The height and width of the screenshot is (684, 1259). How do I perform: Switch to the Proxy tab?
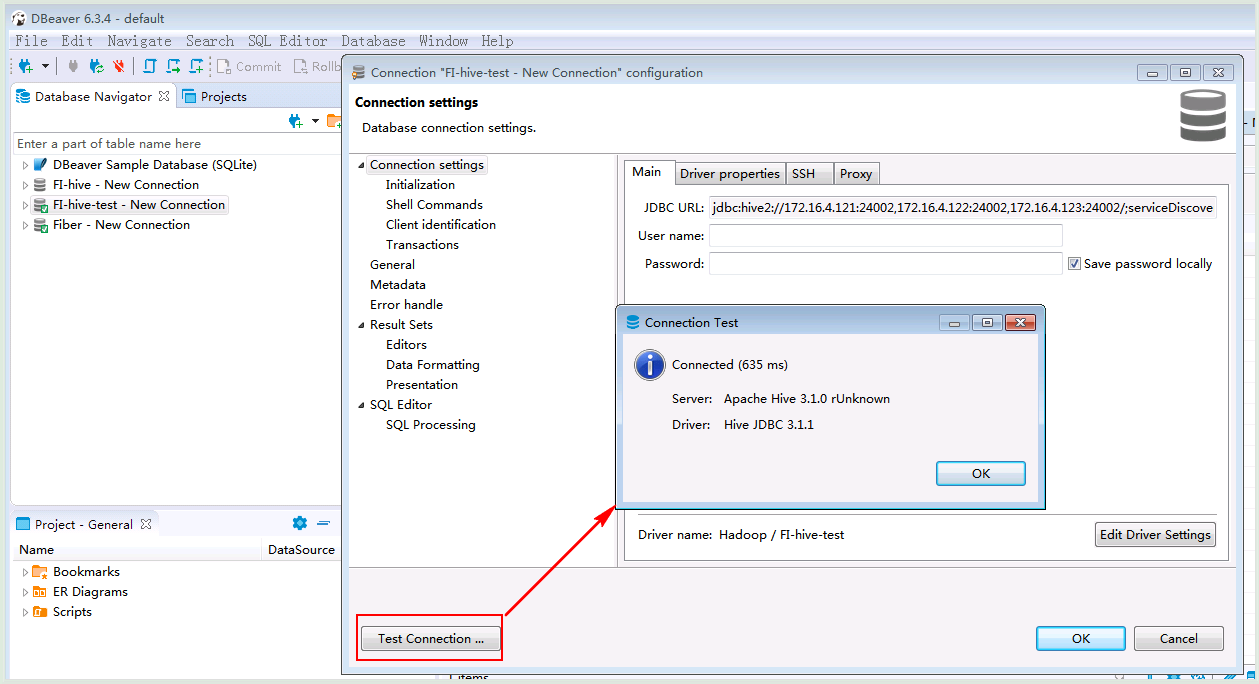pos(856,174)
